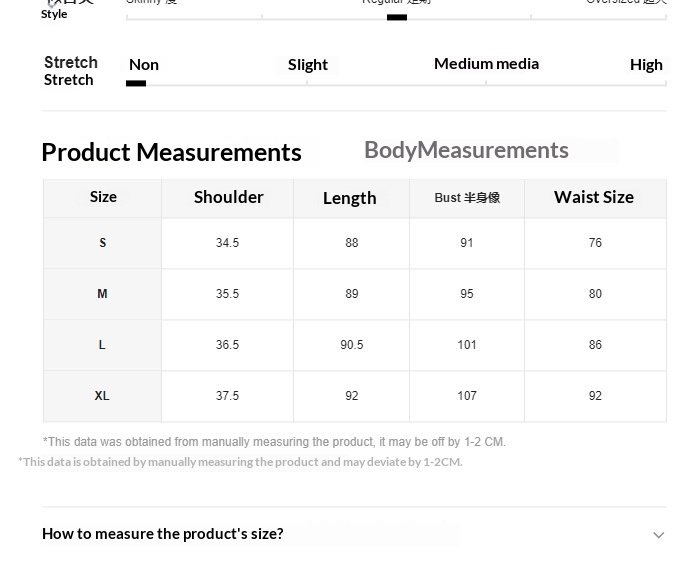Click the Bust column header
Image resolution: width=685 pixels, height=561 pixels.
point(467,198)
